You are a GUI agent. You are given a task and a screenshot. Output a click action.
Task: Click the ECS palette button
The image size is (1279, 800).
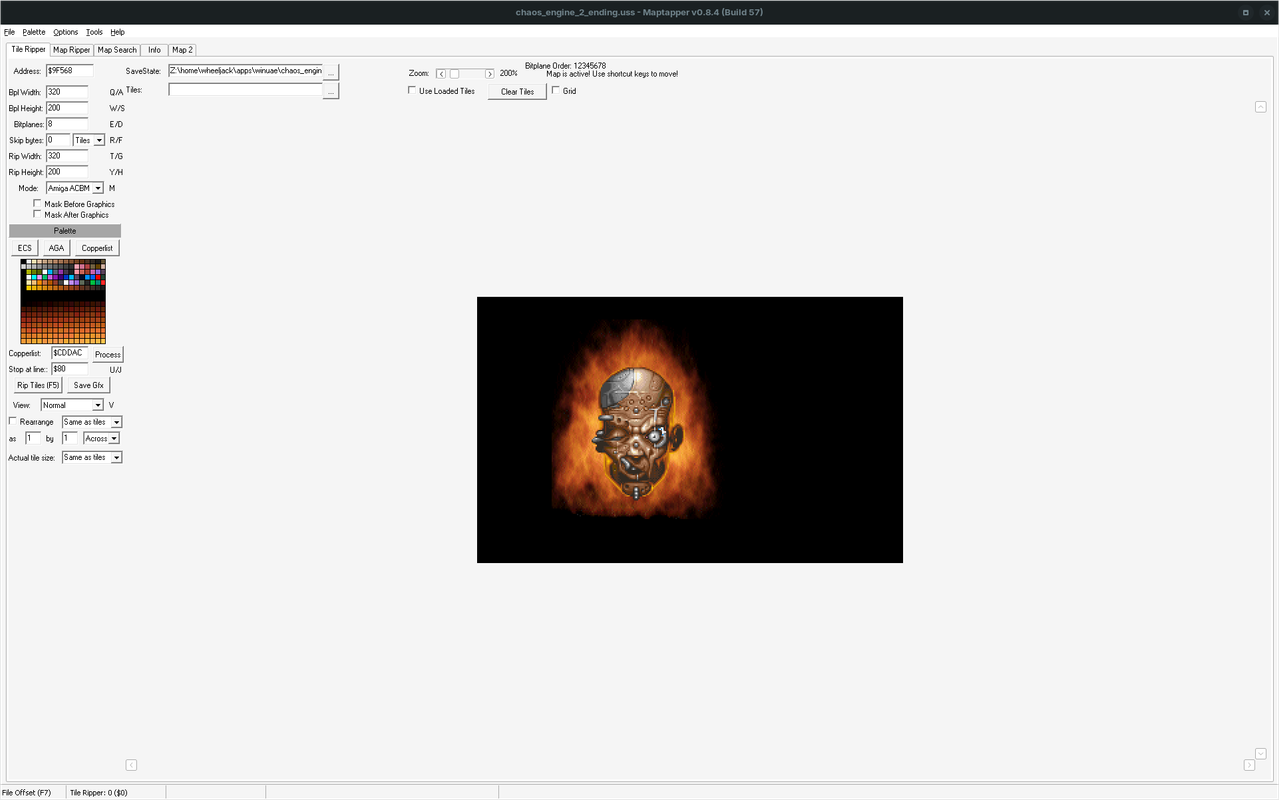click(25, 248)
